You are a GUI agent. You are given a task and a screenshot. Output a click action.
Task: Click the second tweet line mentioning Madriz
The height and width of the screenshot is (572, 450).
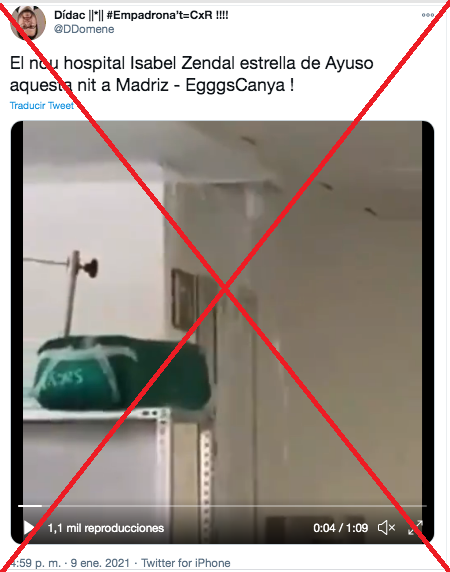(x=152, y=85)
